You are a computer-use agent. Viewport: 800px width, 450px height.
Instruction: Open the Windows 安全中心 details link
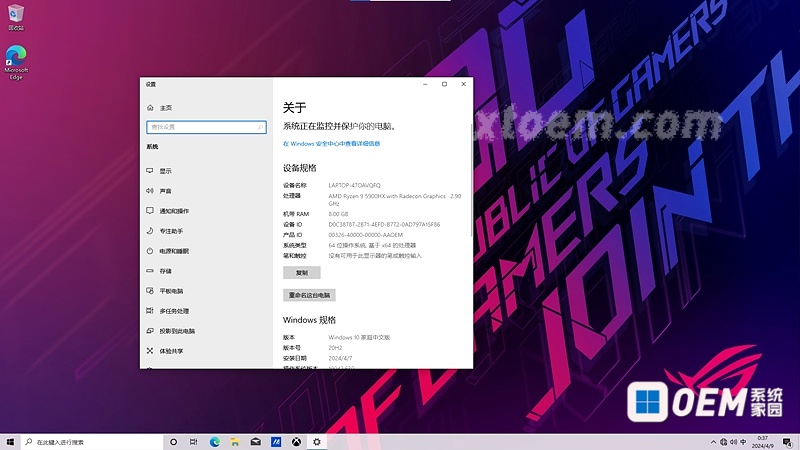(x=331, y=144)
